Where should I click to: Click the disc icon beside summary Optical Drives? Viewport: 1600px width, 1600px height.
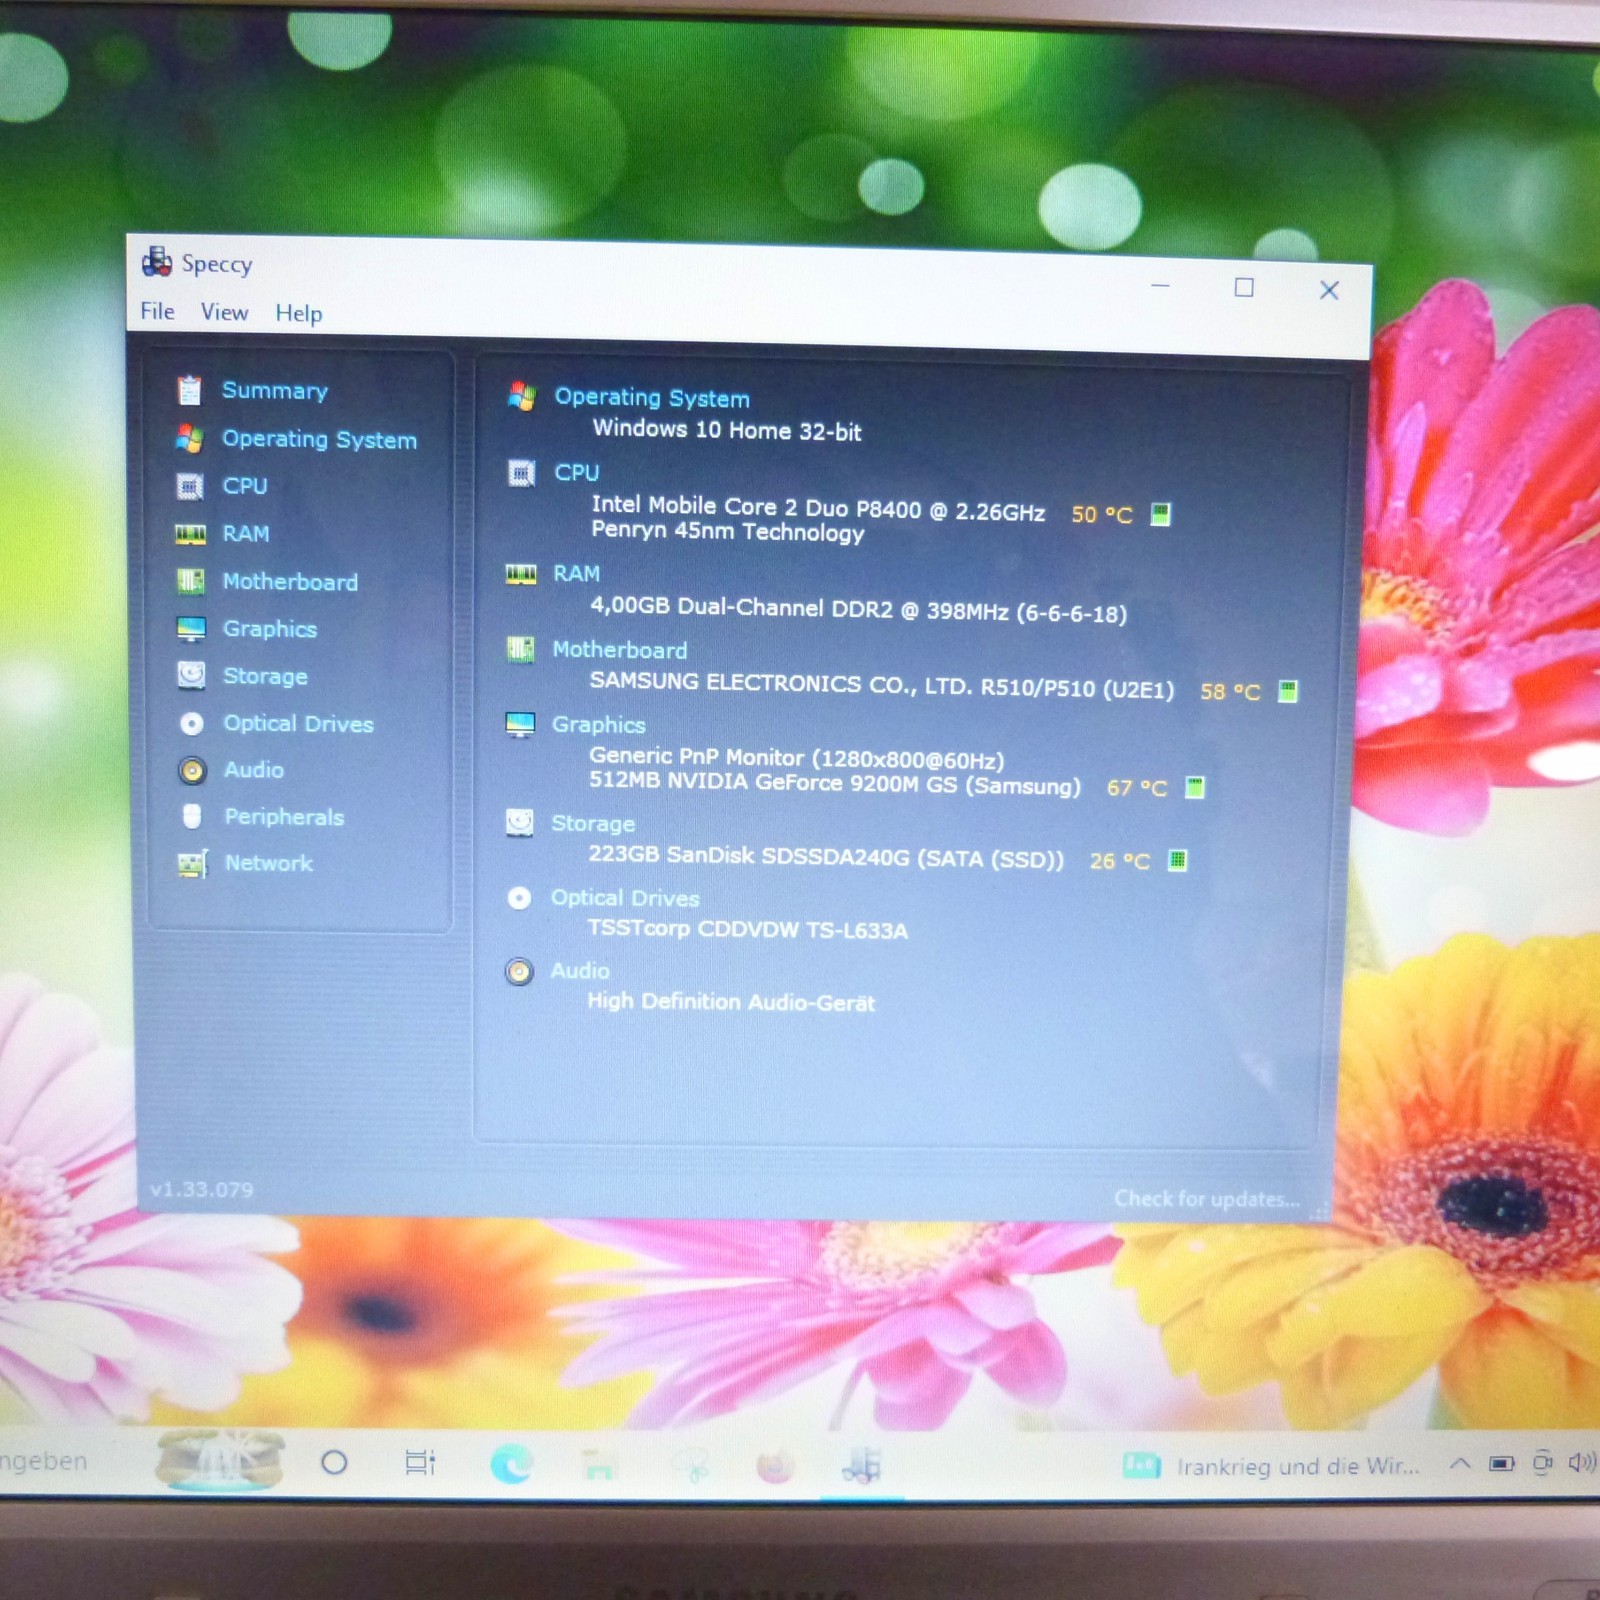click(519, 898)
